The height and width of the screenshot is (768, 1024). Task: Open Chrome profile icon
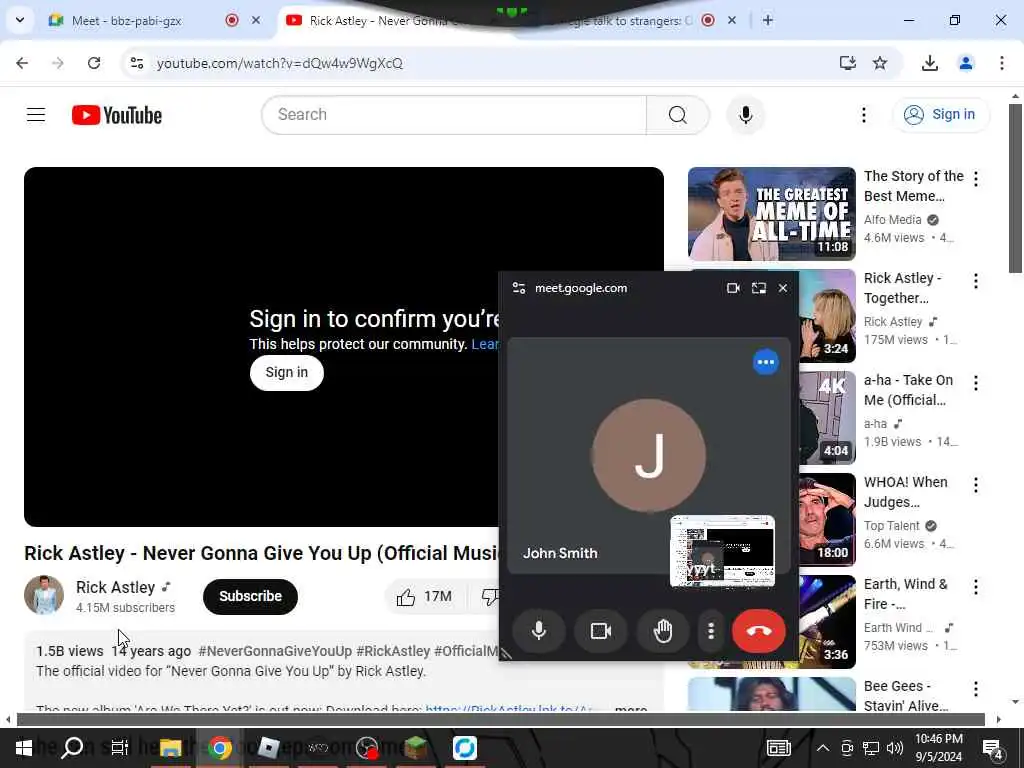tap(965, 63)
